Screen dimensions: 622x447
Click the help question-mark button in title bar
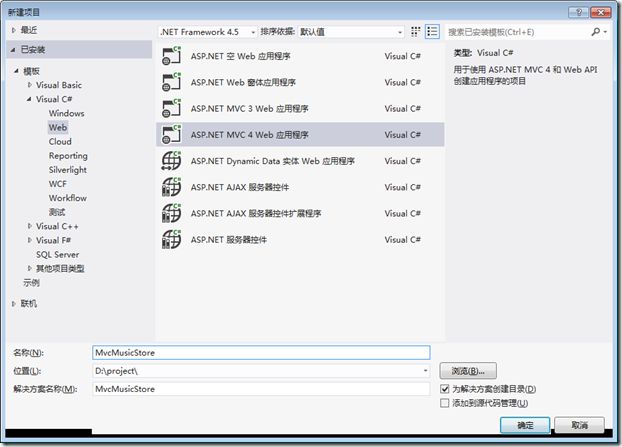pyautogui.click(x=579, y=12)
